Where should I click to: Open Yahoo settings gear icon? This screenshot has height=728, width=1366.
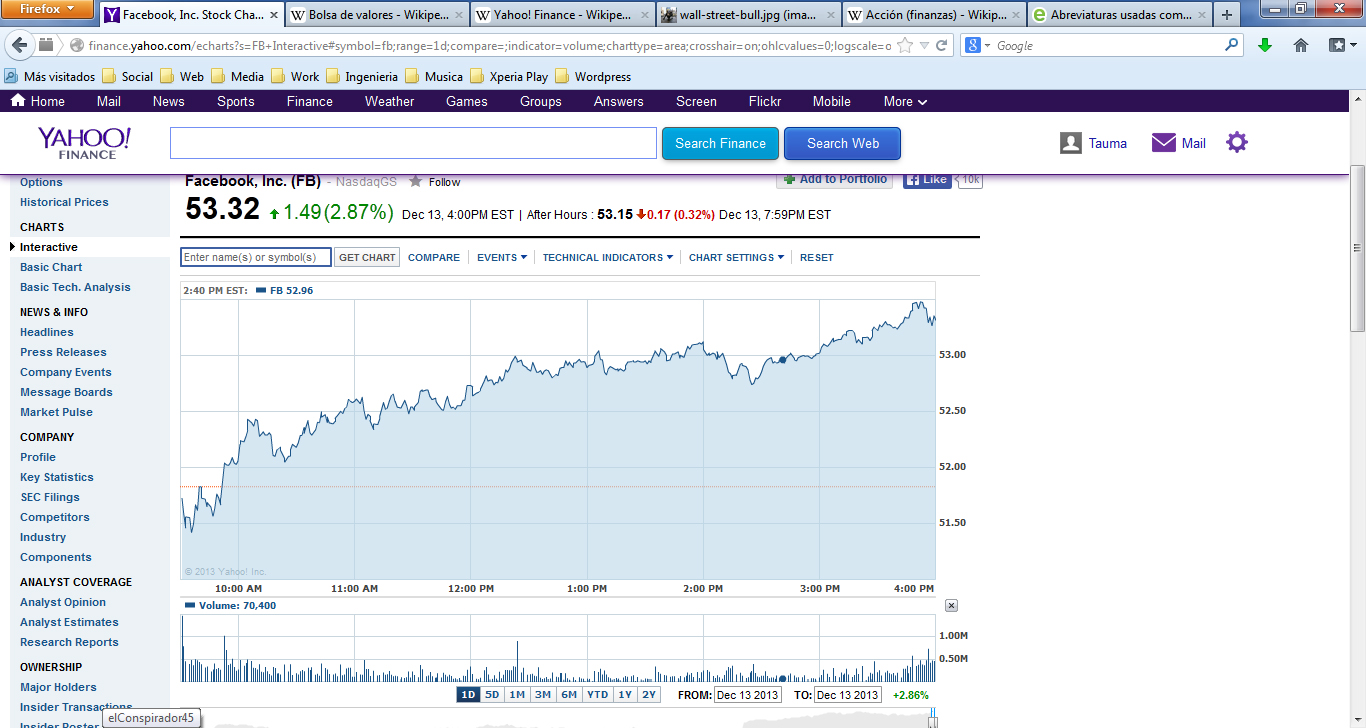[1237, 143]
